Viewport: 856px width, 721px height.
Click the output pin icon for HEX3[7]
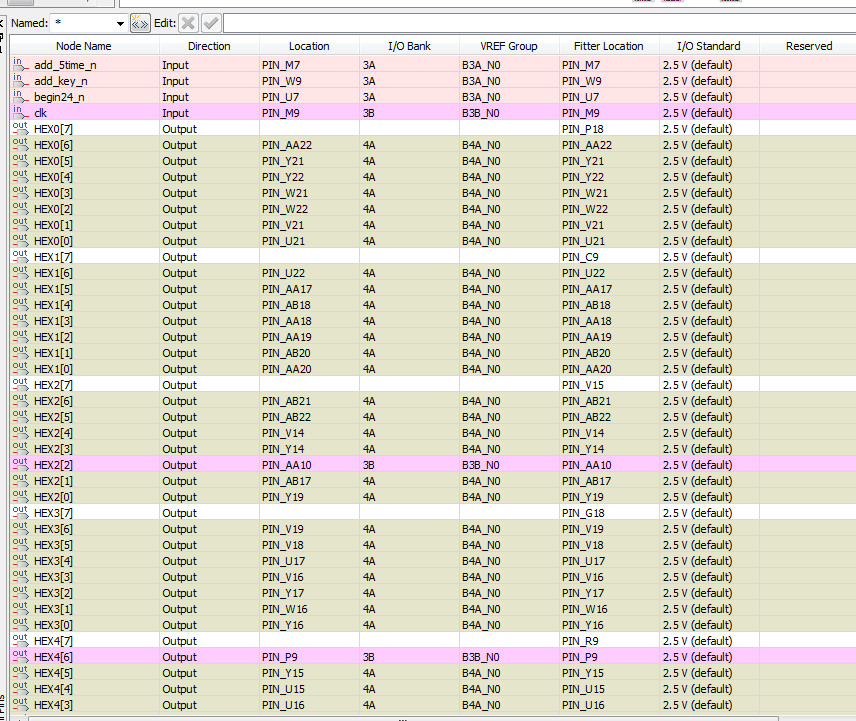click(19, 512)
